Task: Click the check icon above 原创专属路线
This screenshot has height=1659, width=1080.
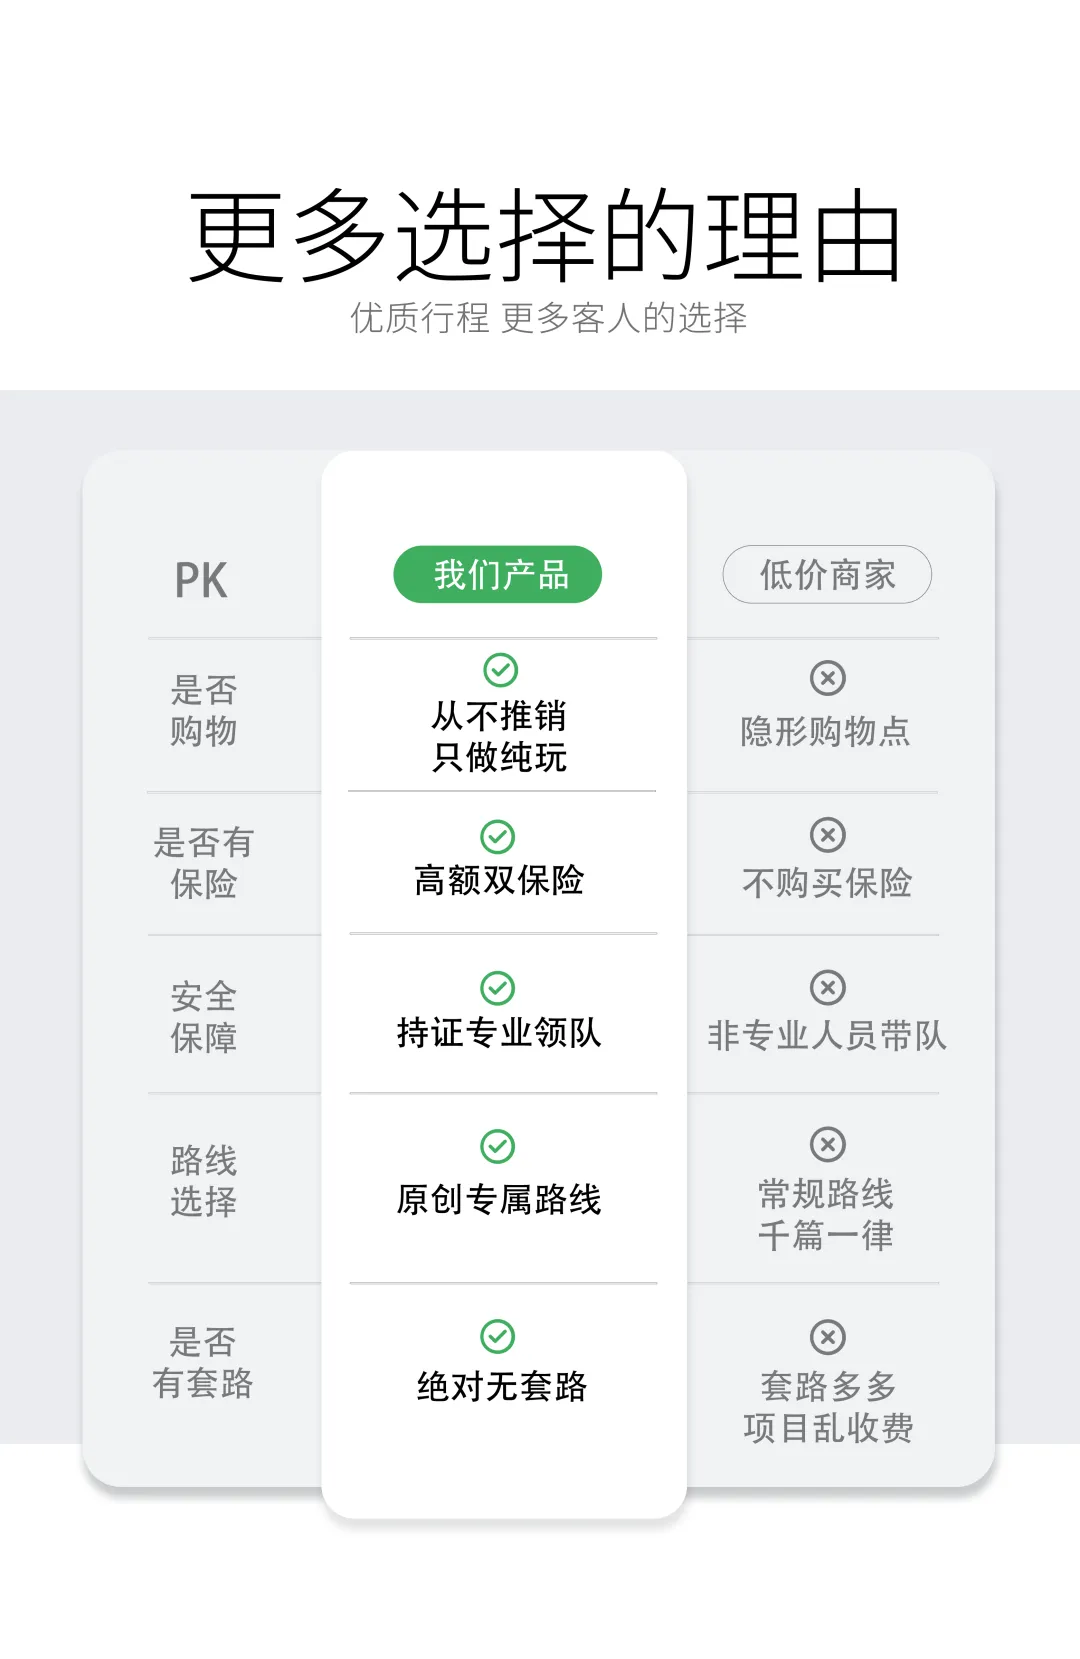Action: pos(498,1146)
